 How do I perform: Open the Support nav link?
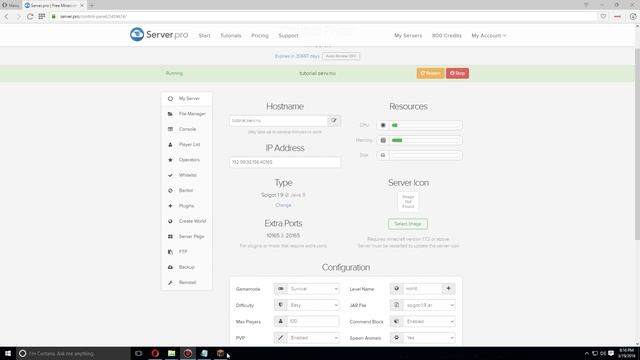click(x=288, y=36)
